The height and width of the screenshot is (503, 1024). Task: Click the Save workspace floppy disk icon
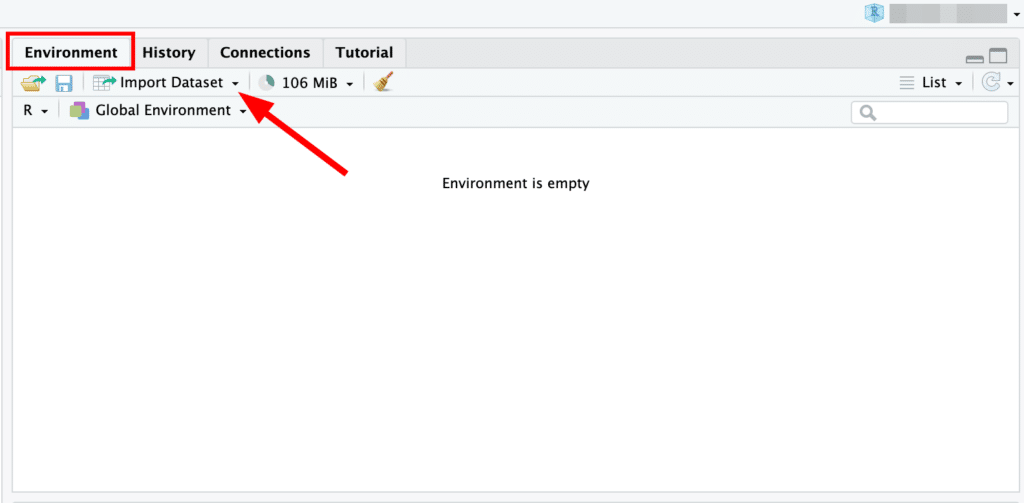(64, 83)
